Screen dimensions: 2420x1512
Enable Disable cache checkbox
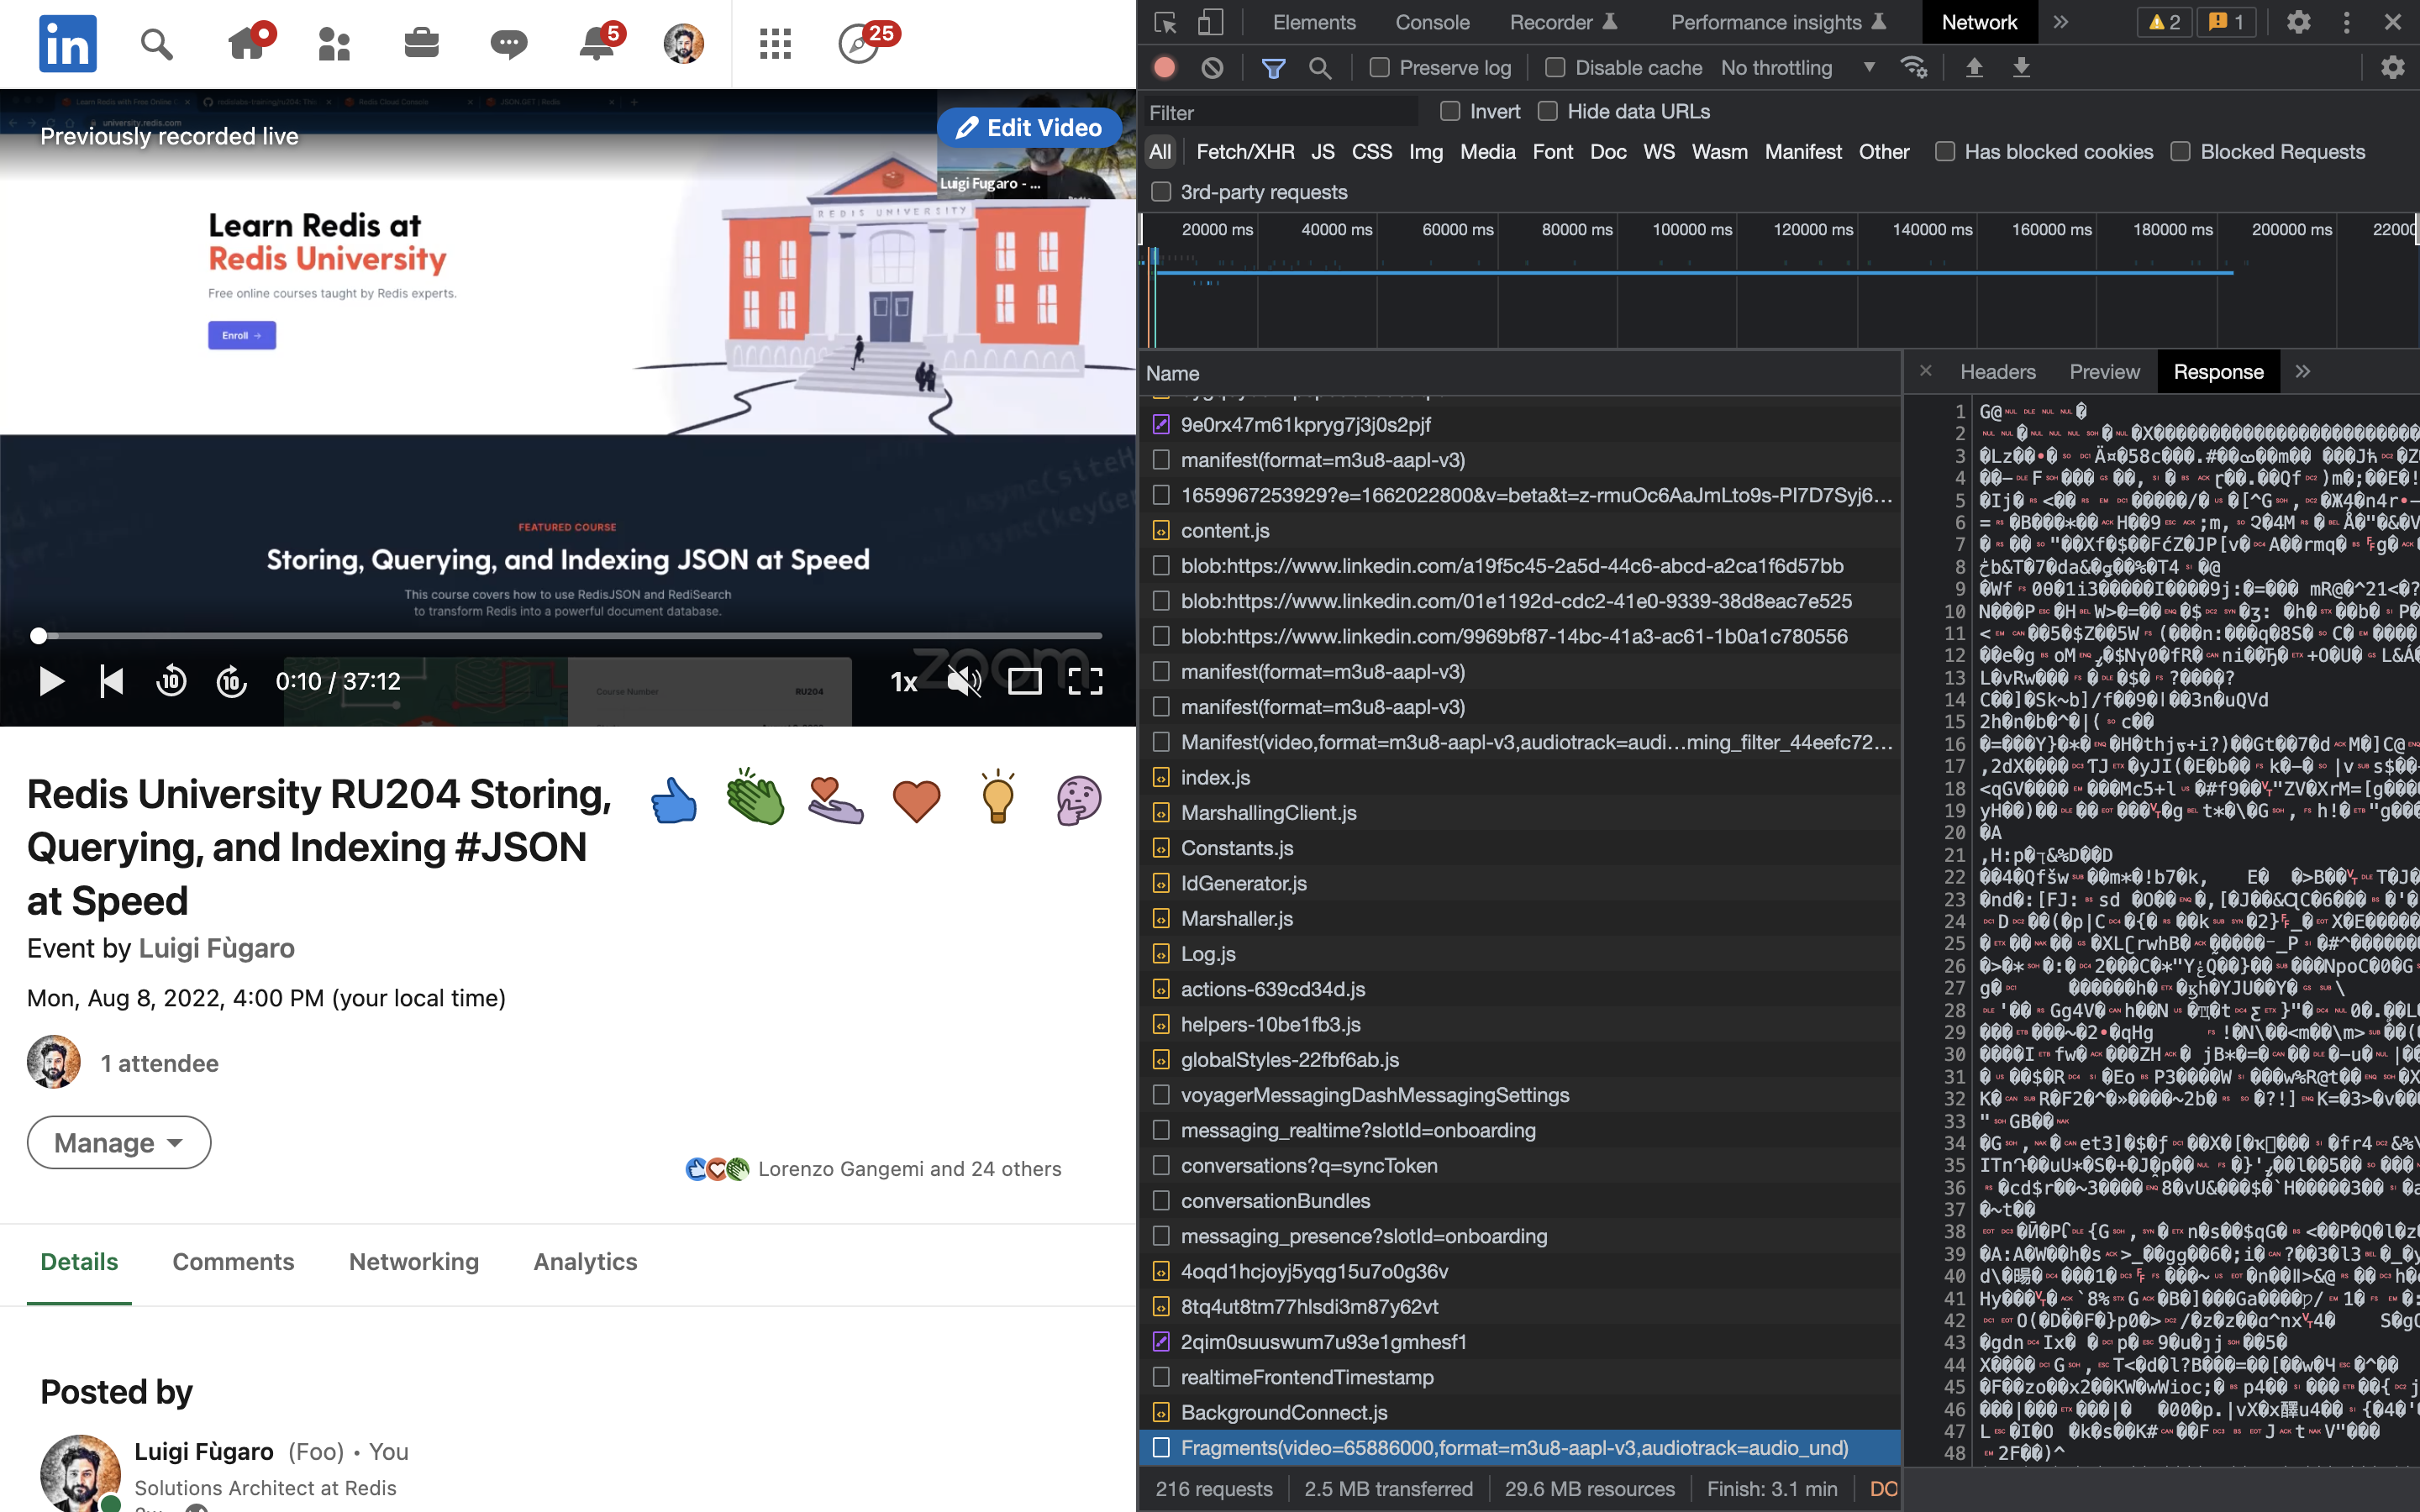pos(1555,68)
